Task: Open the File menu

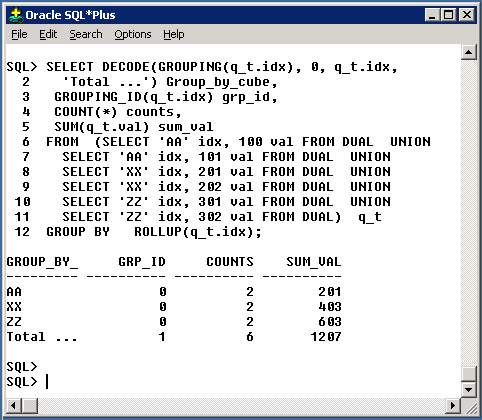Action: pyautogui.click(x=19, y=34)
